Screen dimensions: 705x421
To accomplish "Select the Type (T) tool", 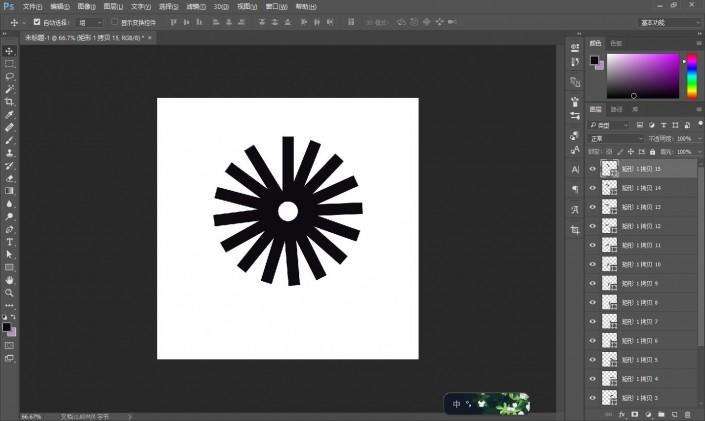I will [x=9, y=242].
